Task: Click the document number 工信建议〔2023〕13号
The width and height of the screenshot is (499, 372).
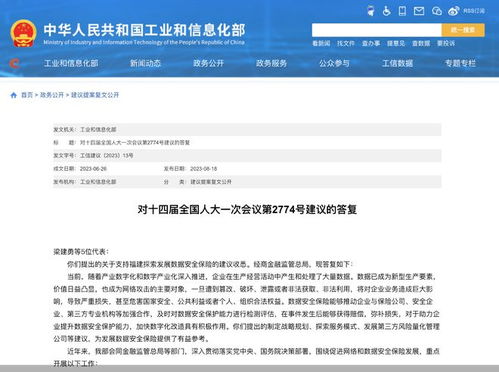Action: pos(107,155)
